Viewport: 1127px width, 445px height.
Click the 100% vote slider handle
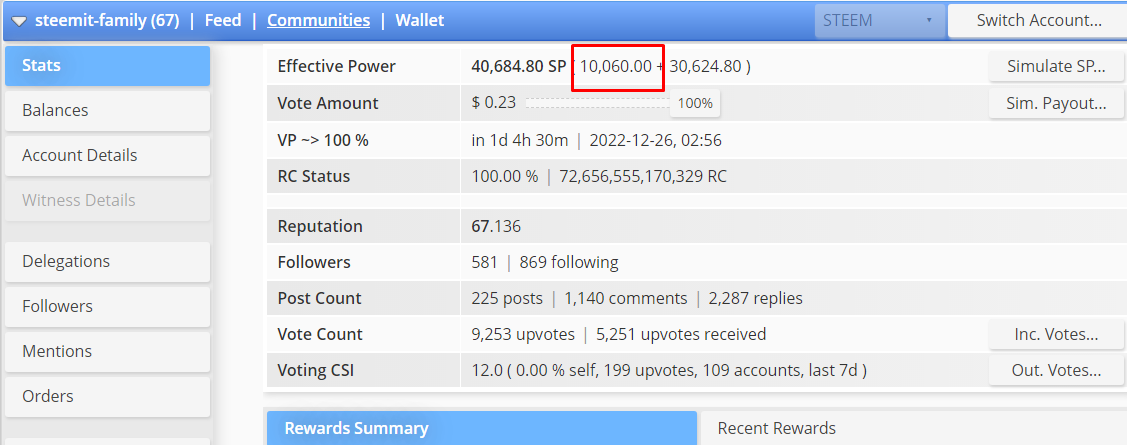click(695, 104)
